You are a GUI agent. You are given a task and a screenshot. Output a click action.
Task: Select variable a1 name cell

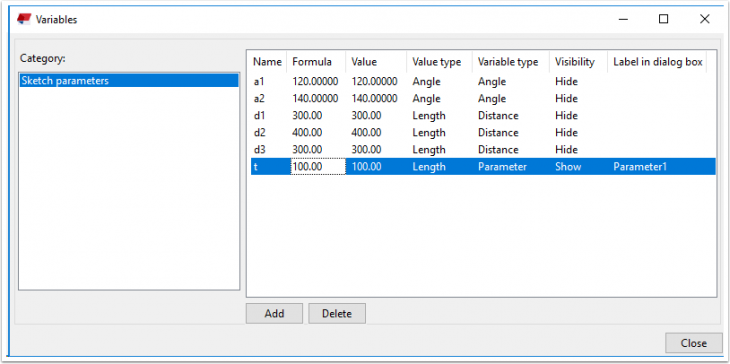click(x=259, y=81)
